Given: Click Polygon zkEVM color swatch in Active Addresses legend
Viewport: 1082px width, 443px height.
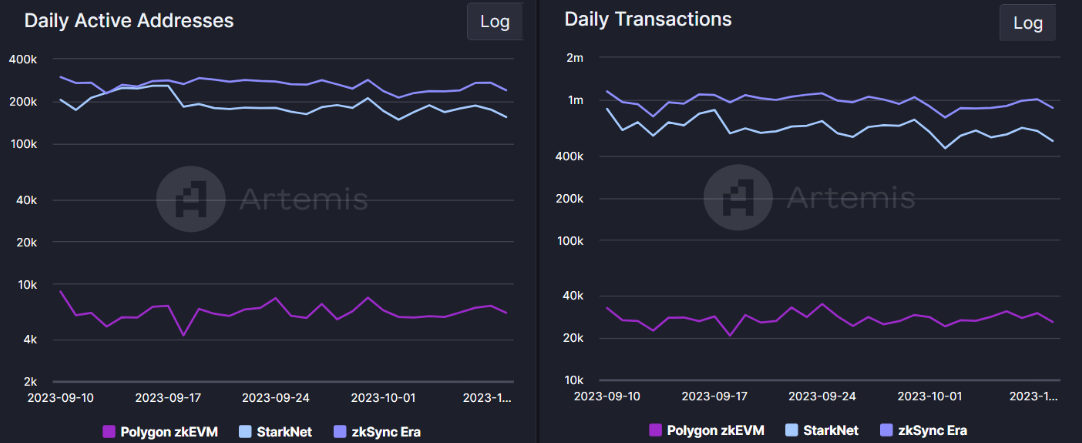Looking at the screenshot, I should point(110,431).
